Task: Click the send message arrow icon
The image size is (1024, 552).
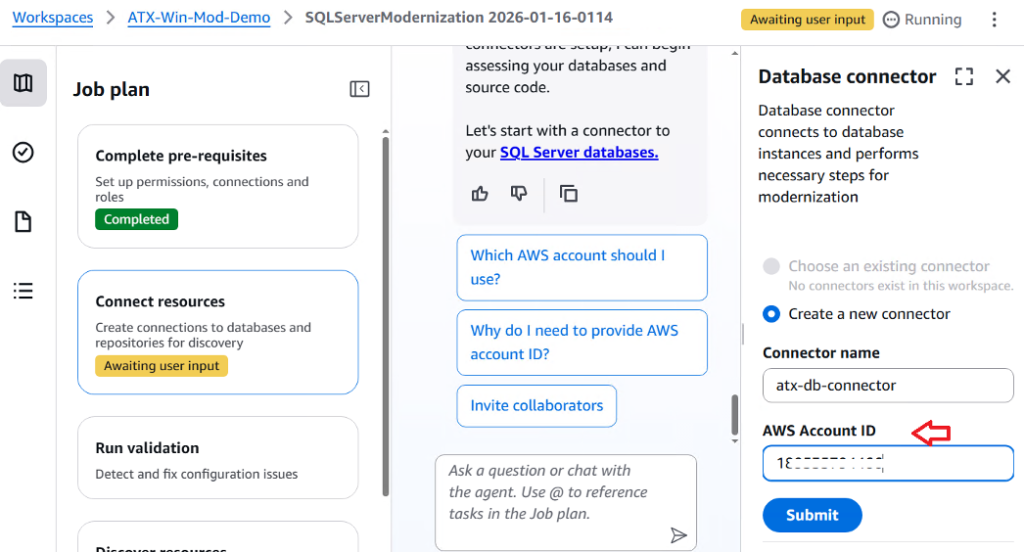Action: tap(678, 535)
